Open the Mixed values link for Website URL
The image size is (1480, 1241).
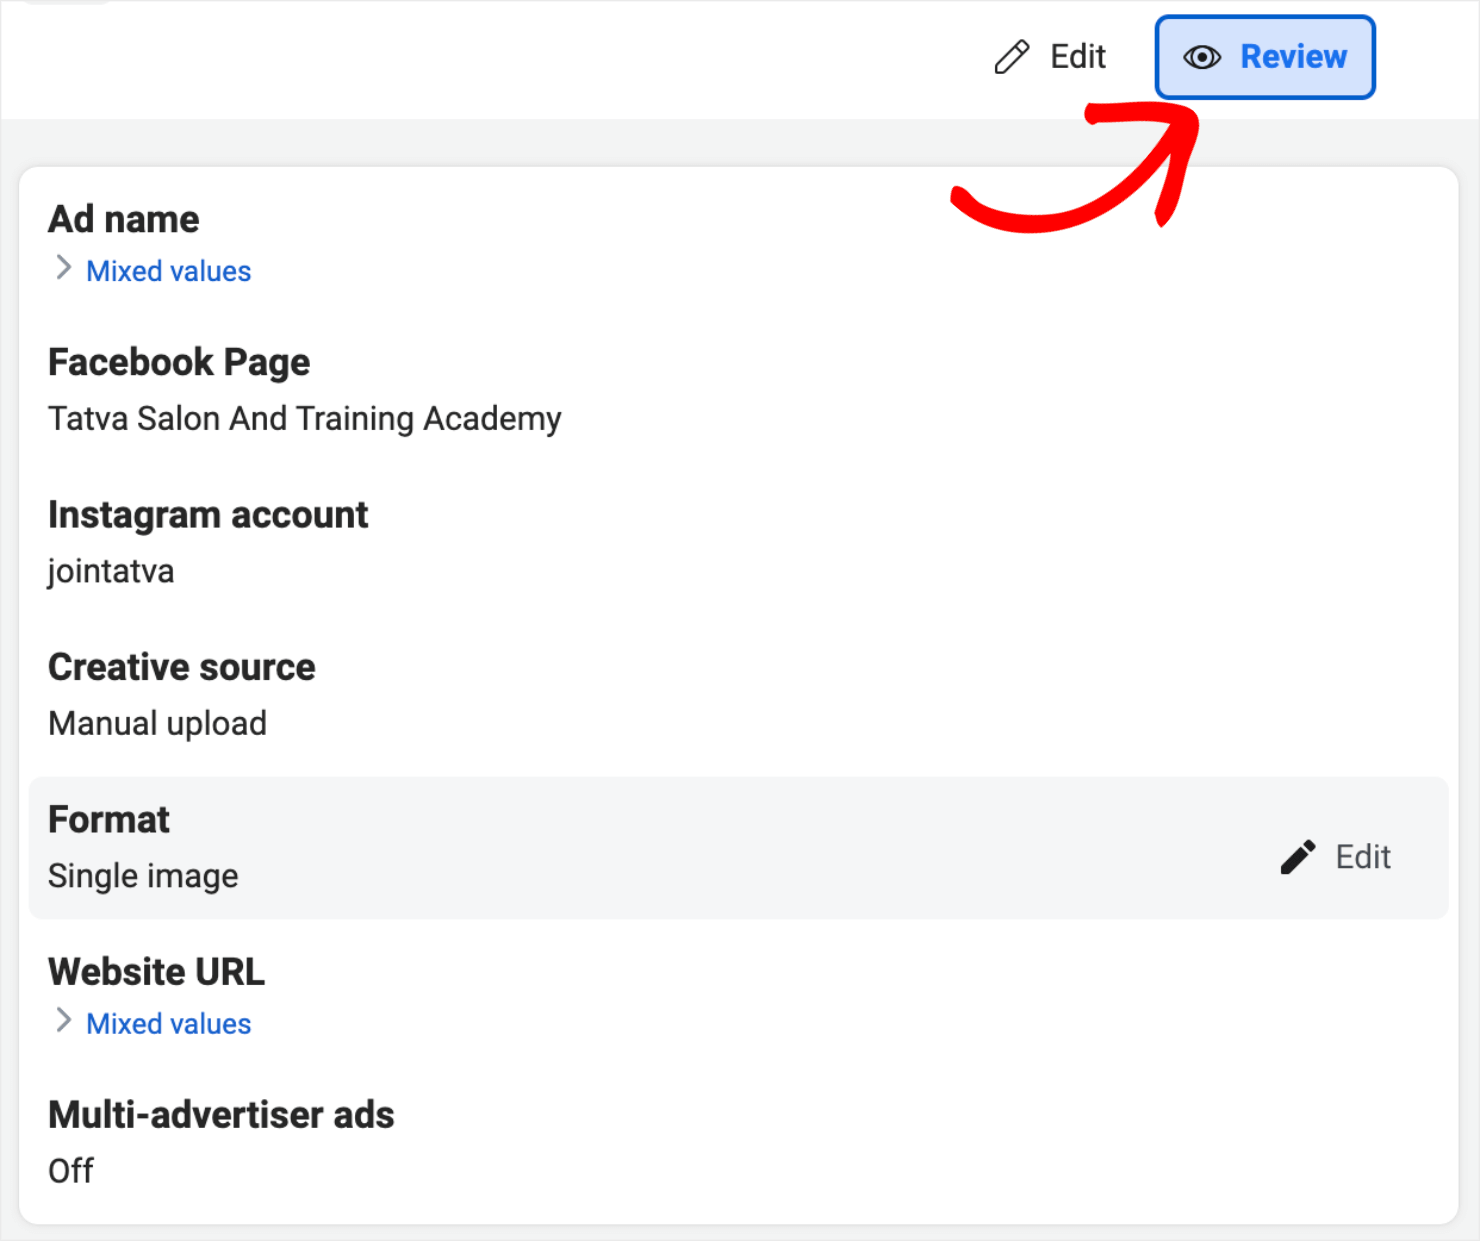168,1023
